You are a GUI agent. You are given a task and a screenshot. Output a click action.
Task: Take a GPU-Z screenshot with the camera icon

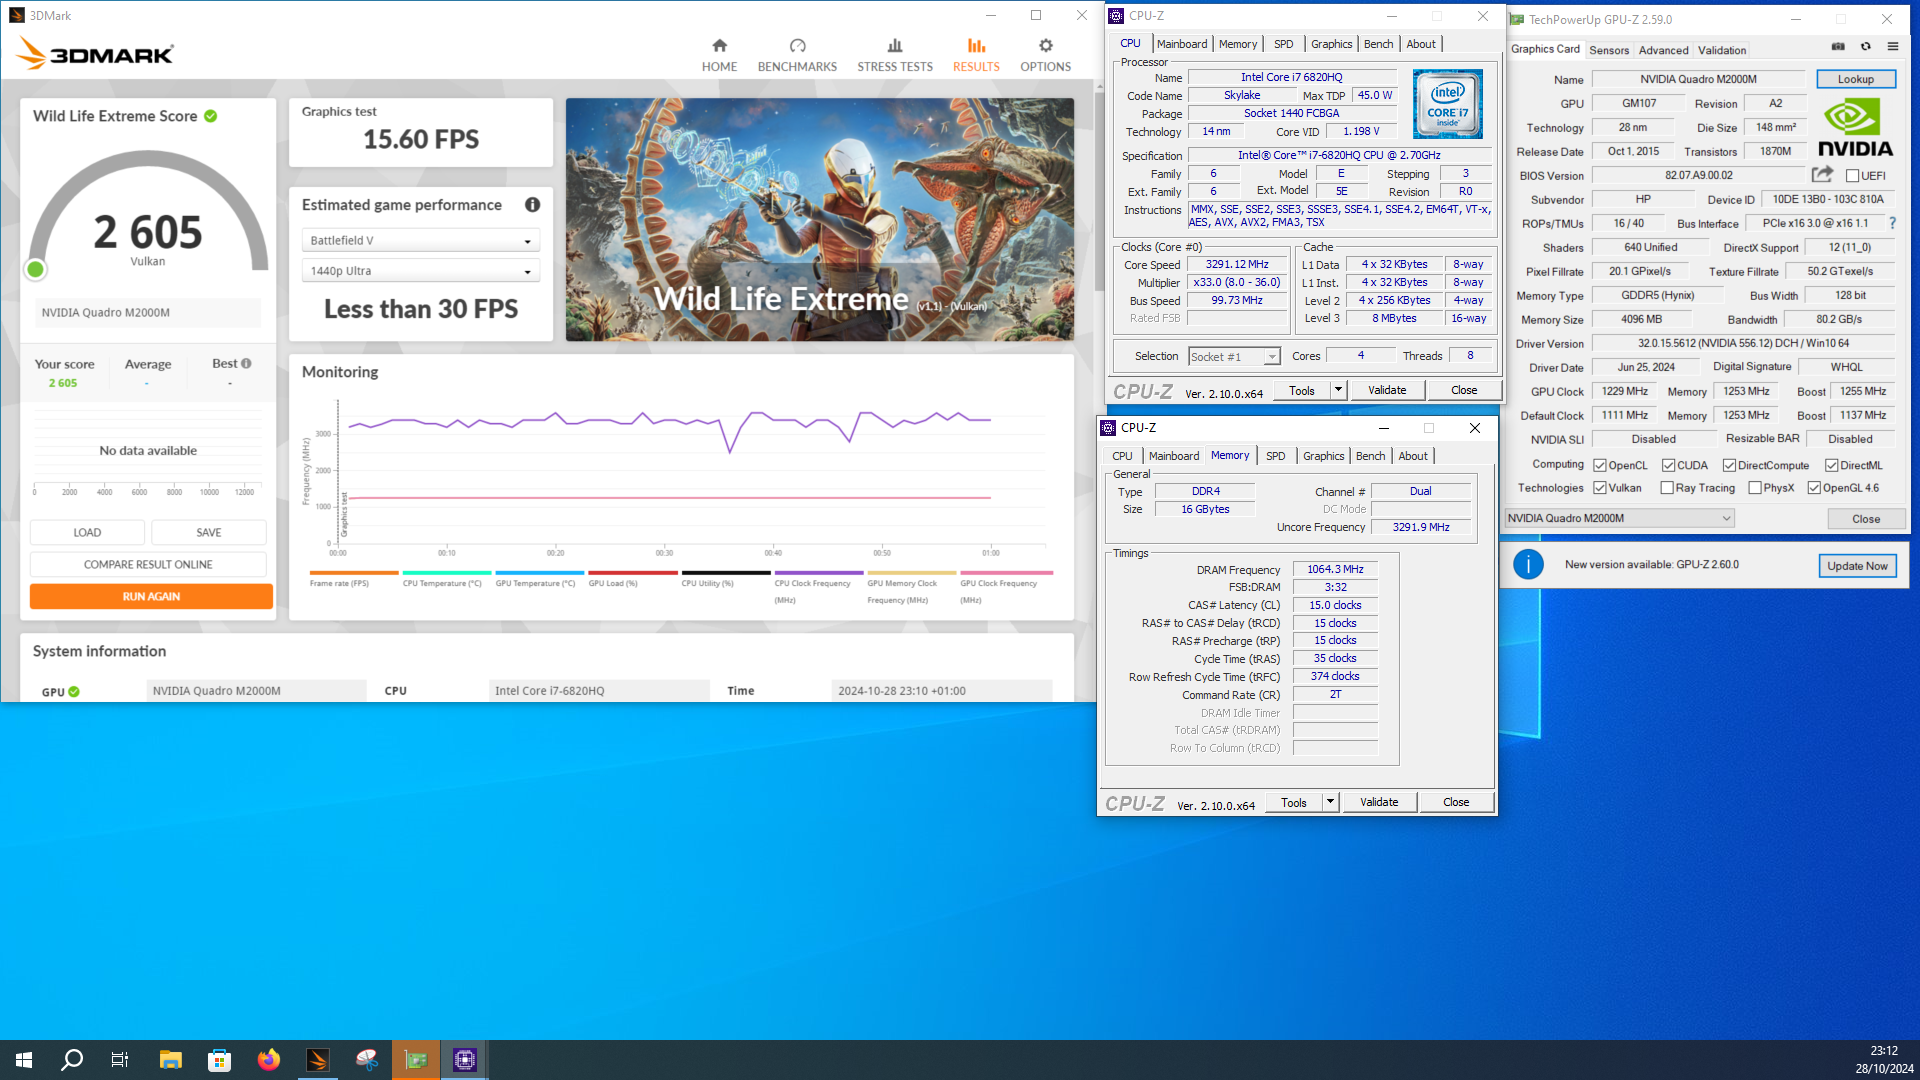pyautogui.click(x=1838, y=47)
